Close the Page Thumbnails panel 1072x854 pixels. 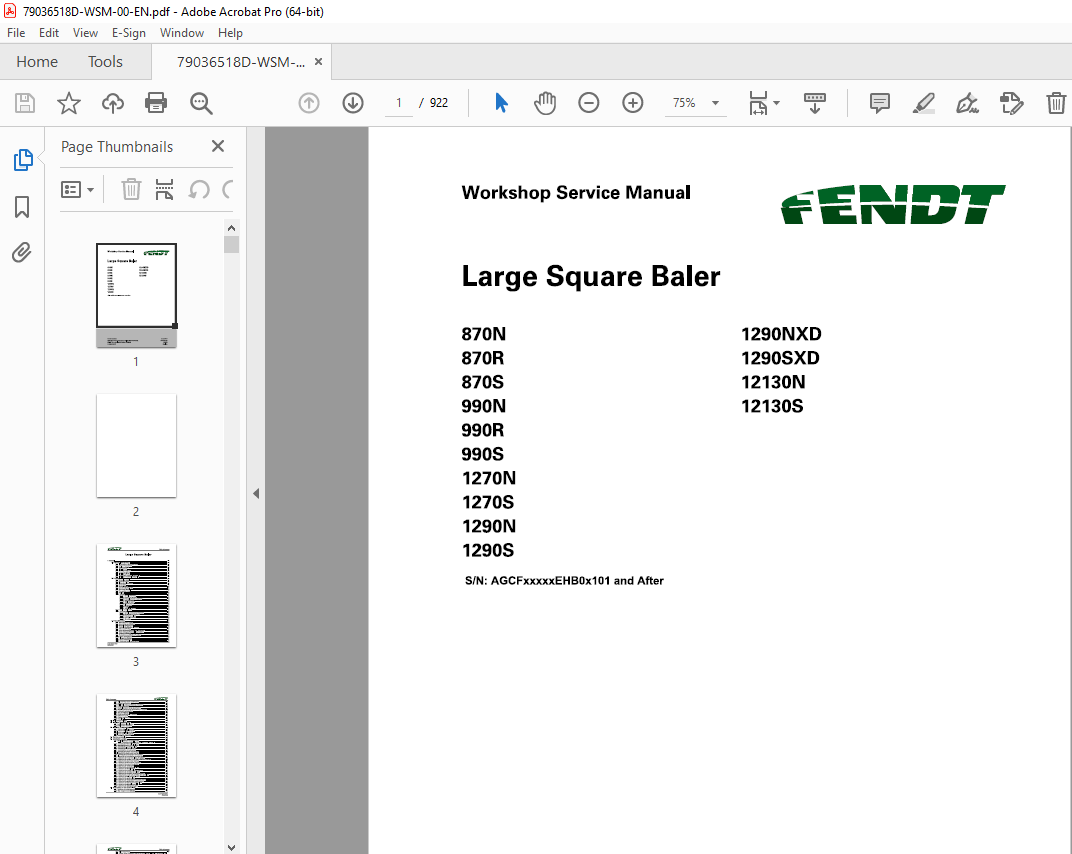coord(218,146)
